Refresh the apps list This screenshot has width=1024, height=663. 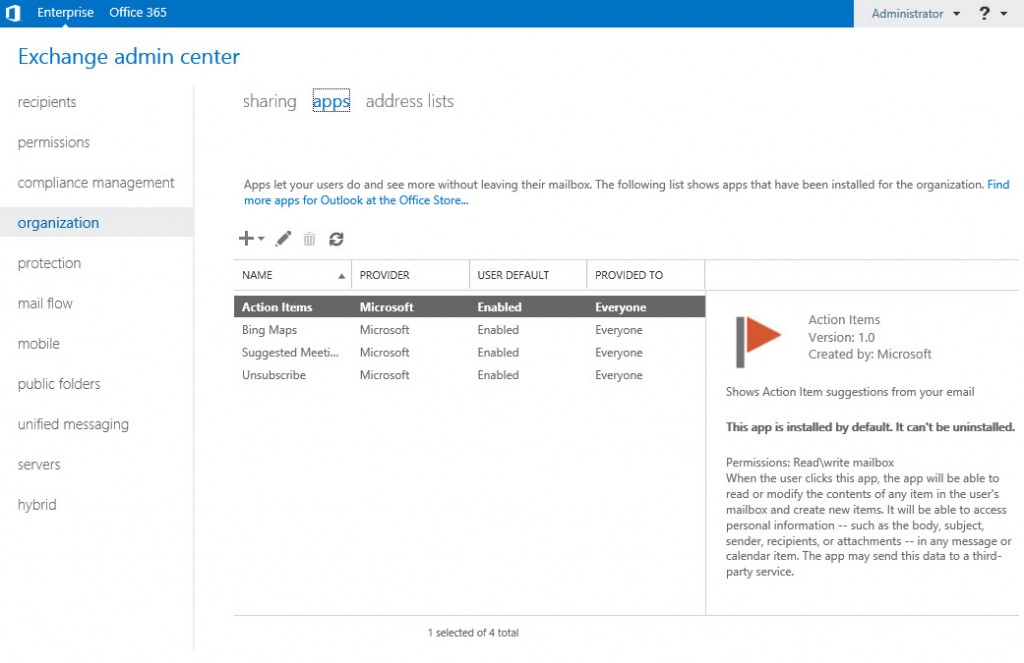tap(336, 239)
